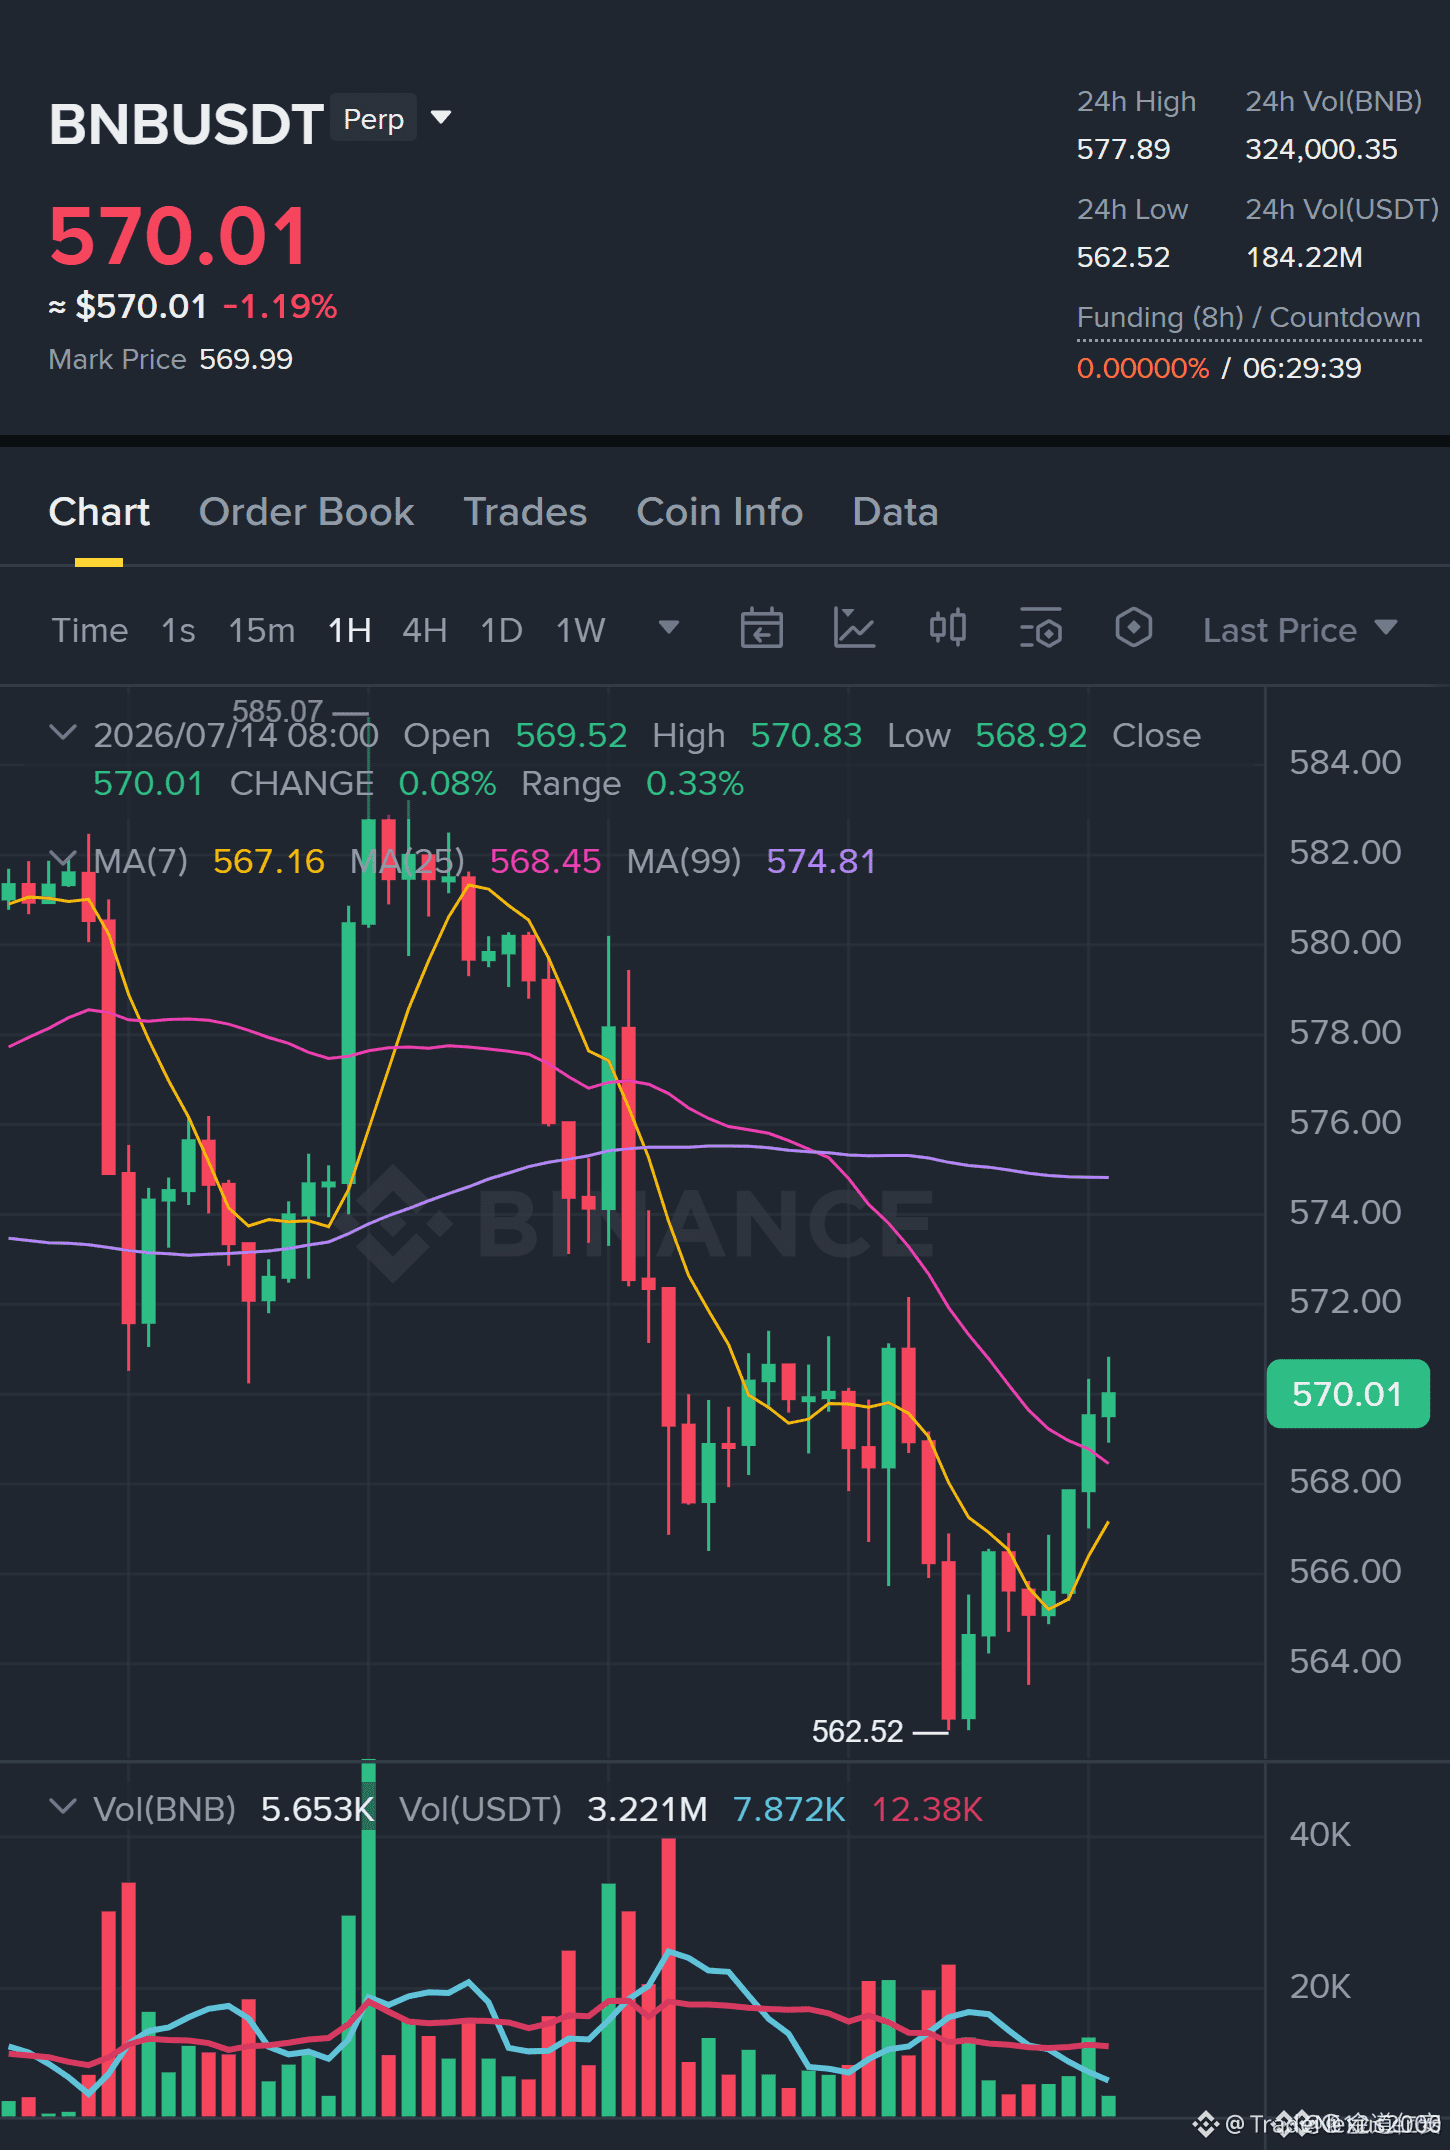1450x2150 pixels.
Task: Open chart display settings icon
Action: (1040, 629)
